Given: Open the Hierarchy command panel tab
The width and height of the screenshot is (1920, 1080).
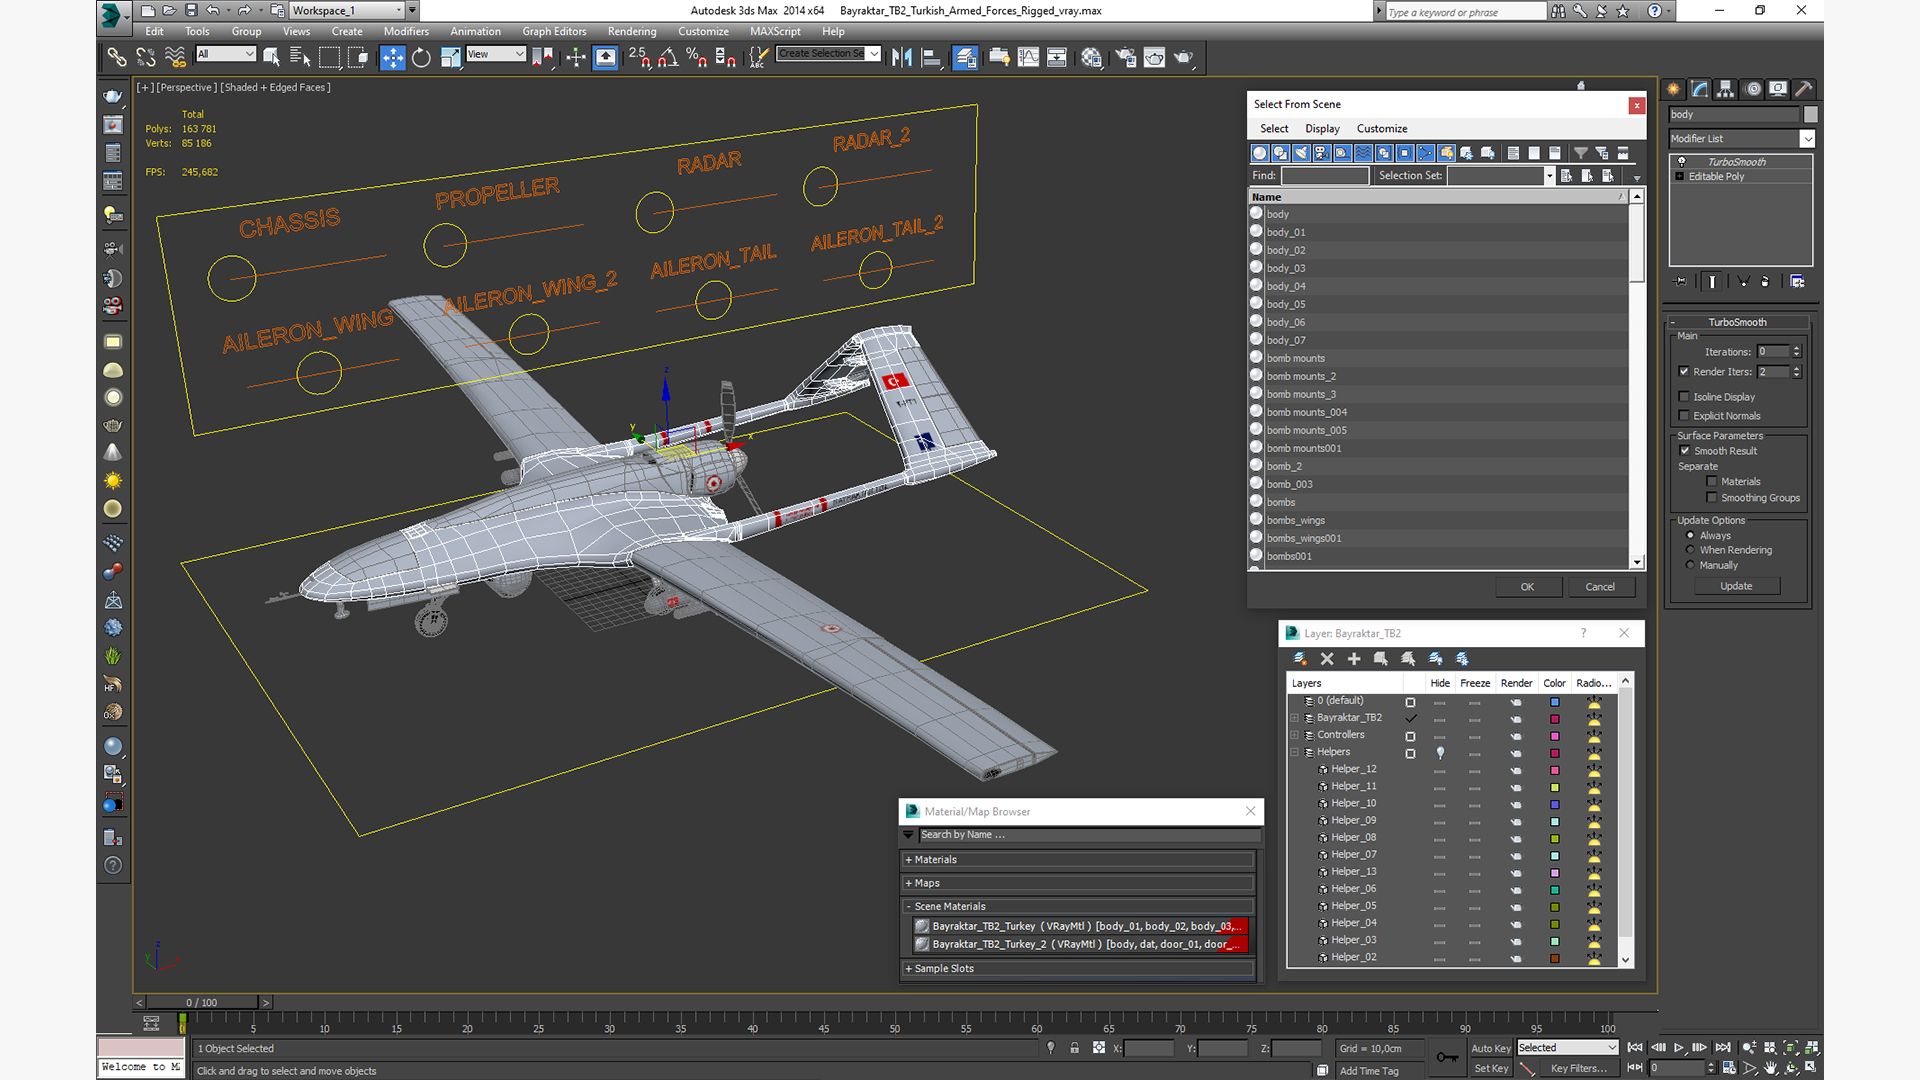Looking at the screenshot, I should [x=1725, y=89].
